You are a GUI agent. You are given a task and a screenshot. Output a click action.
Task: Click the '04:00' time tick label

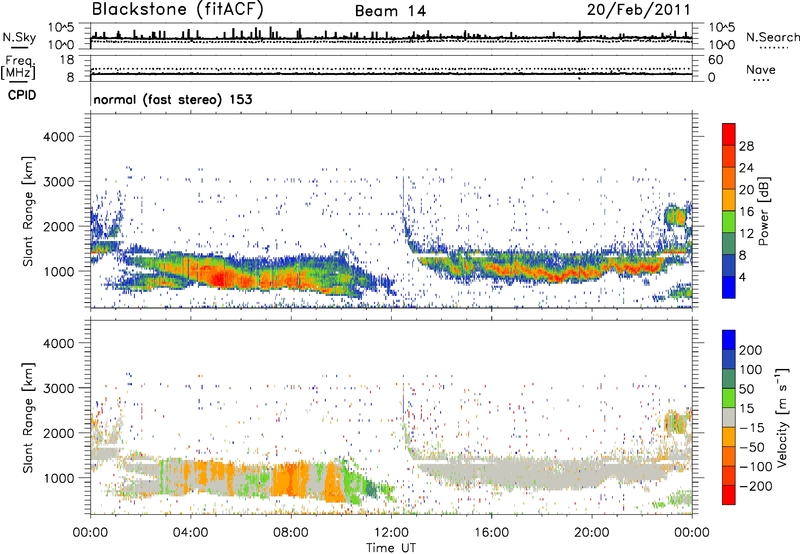190,533
